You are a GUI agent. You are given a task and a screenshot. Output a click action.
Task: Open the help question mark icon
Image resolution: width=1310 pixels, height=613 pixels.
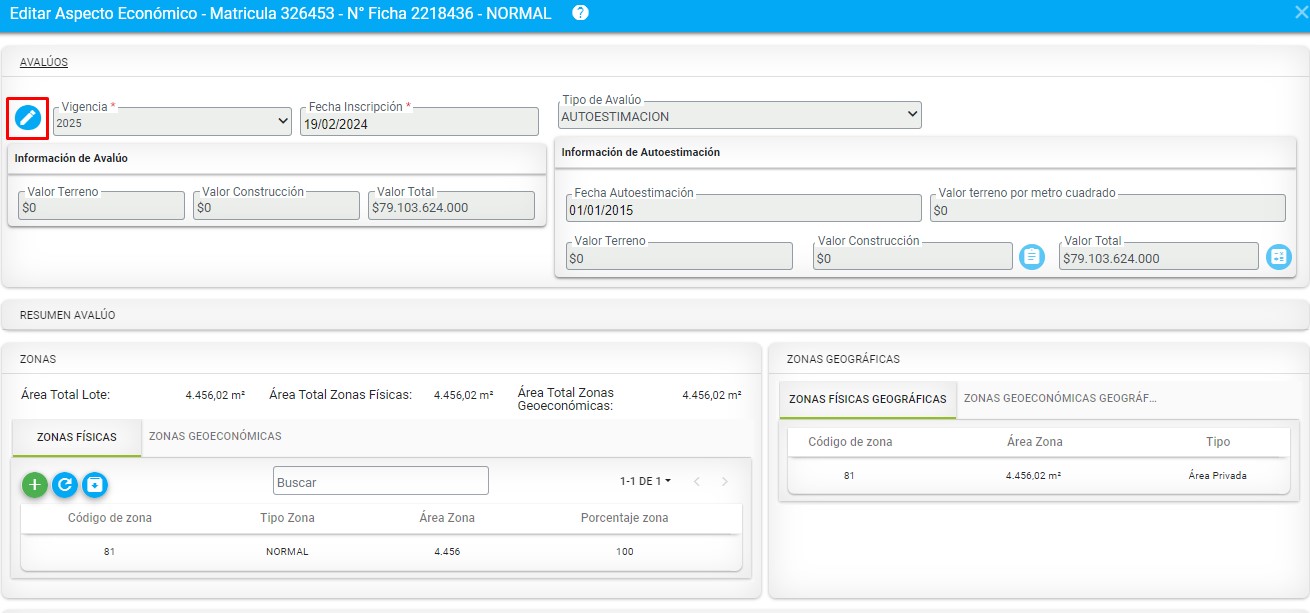coord(580,14)
